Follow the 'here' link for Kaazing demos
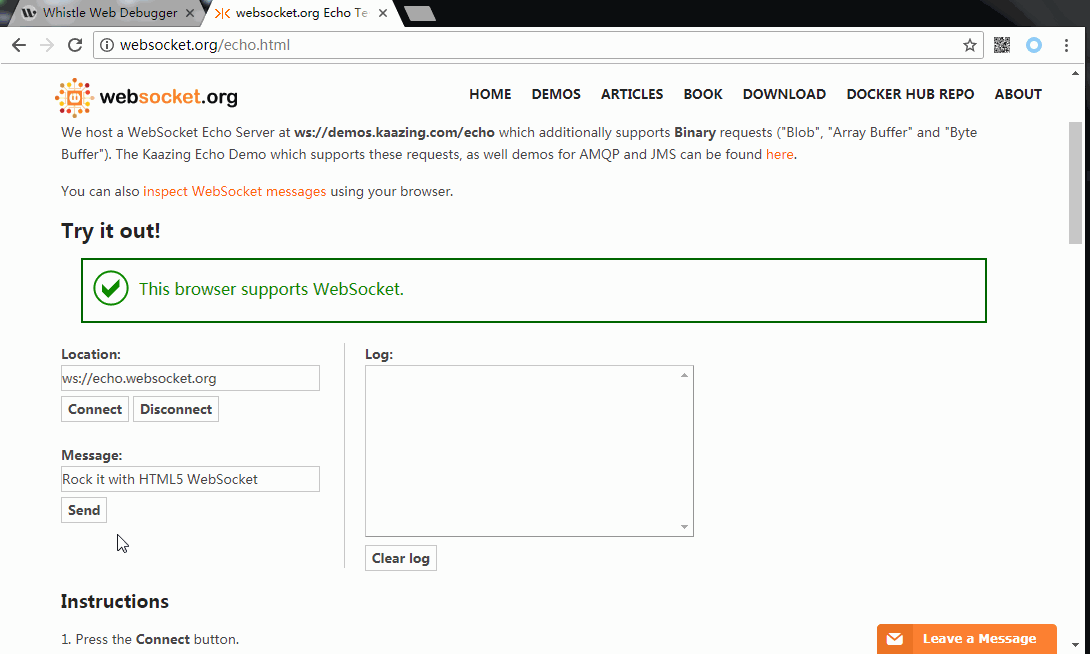The height and width of the screenshot is (654, 1090). [x=779, y=154]
